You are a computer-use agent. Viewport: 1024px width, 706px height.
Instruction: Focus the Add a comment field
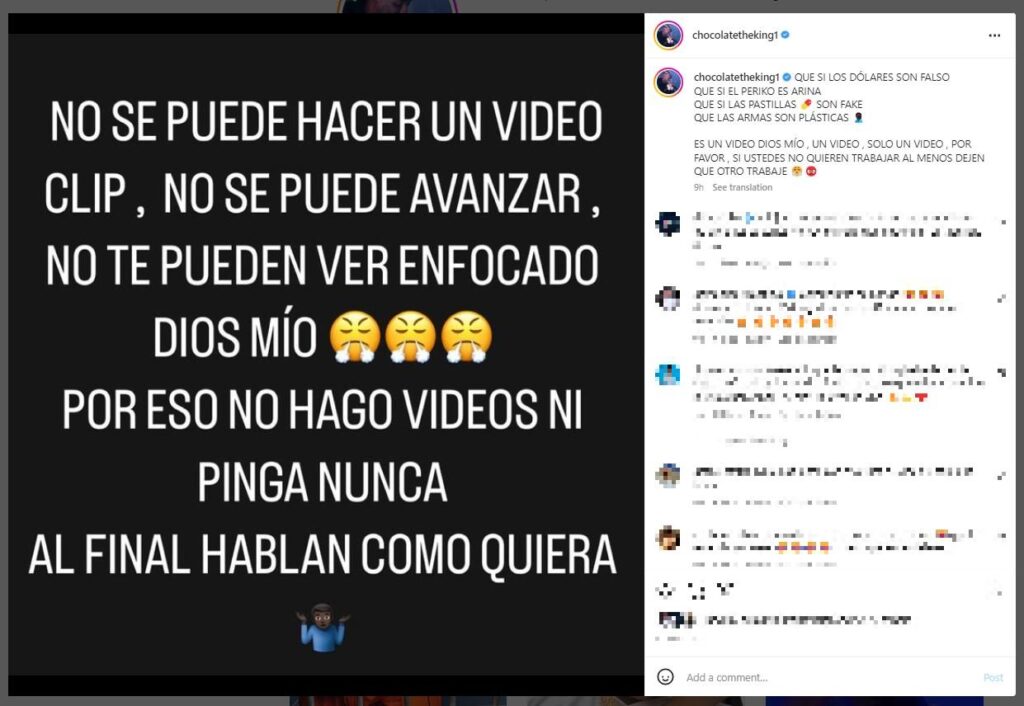[x=829, y=677]
